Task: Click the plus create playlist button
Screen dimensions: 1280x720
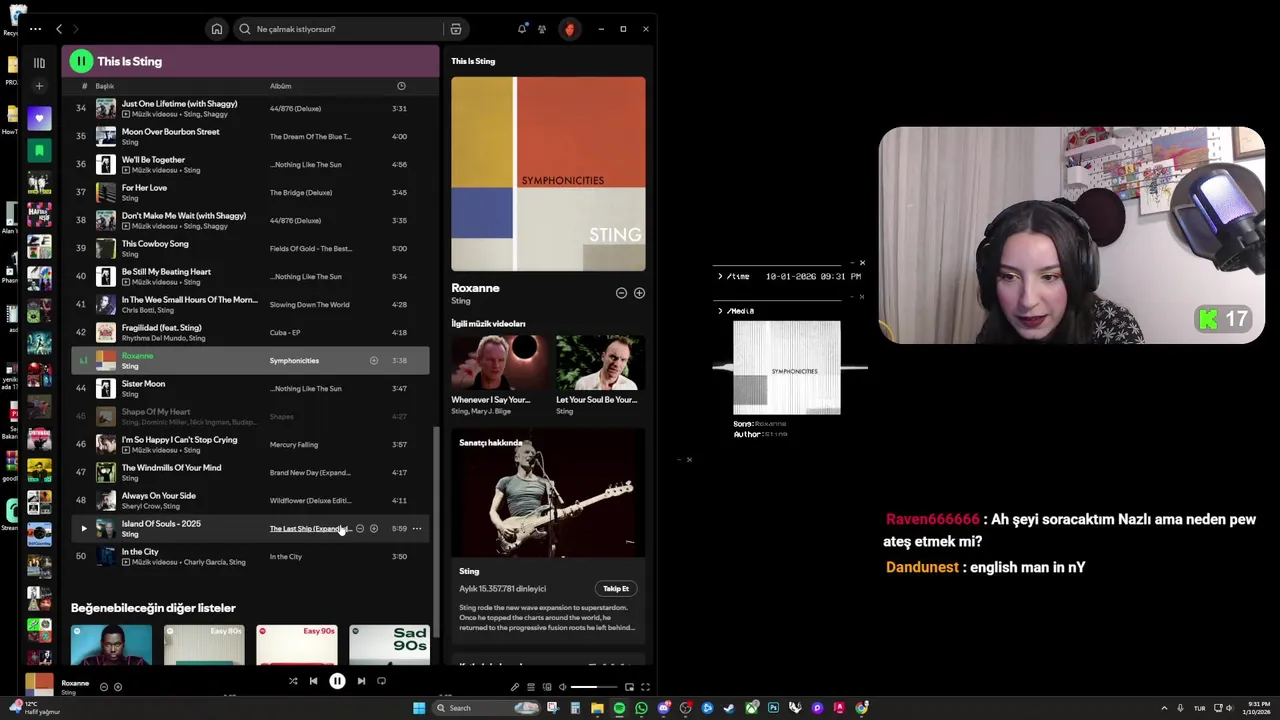Action: coord(39,86)
